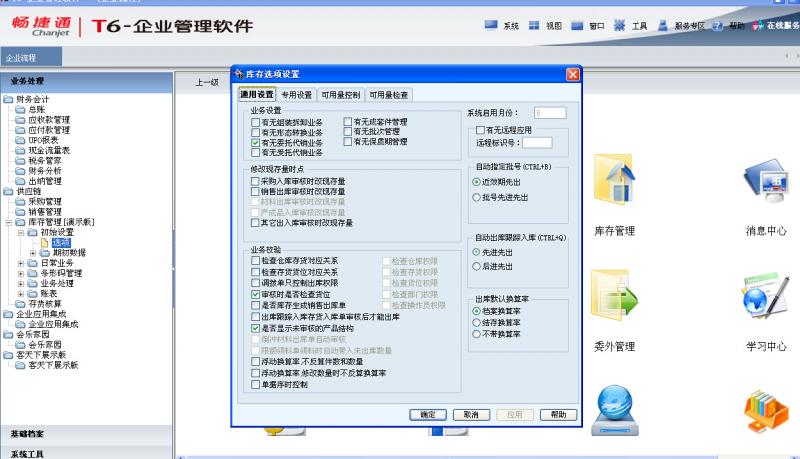Switch to 可用量检查 tab

coord(388,95)
